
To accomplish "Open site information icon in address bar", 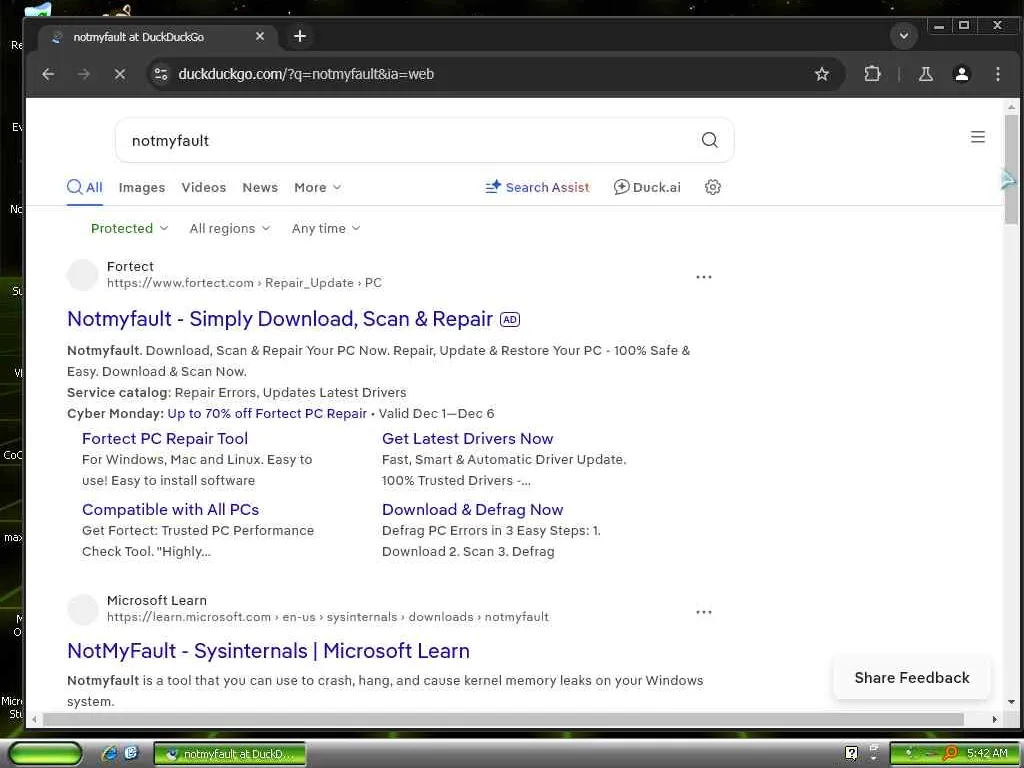I will click(161, 74).
